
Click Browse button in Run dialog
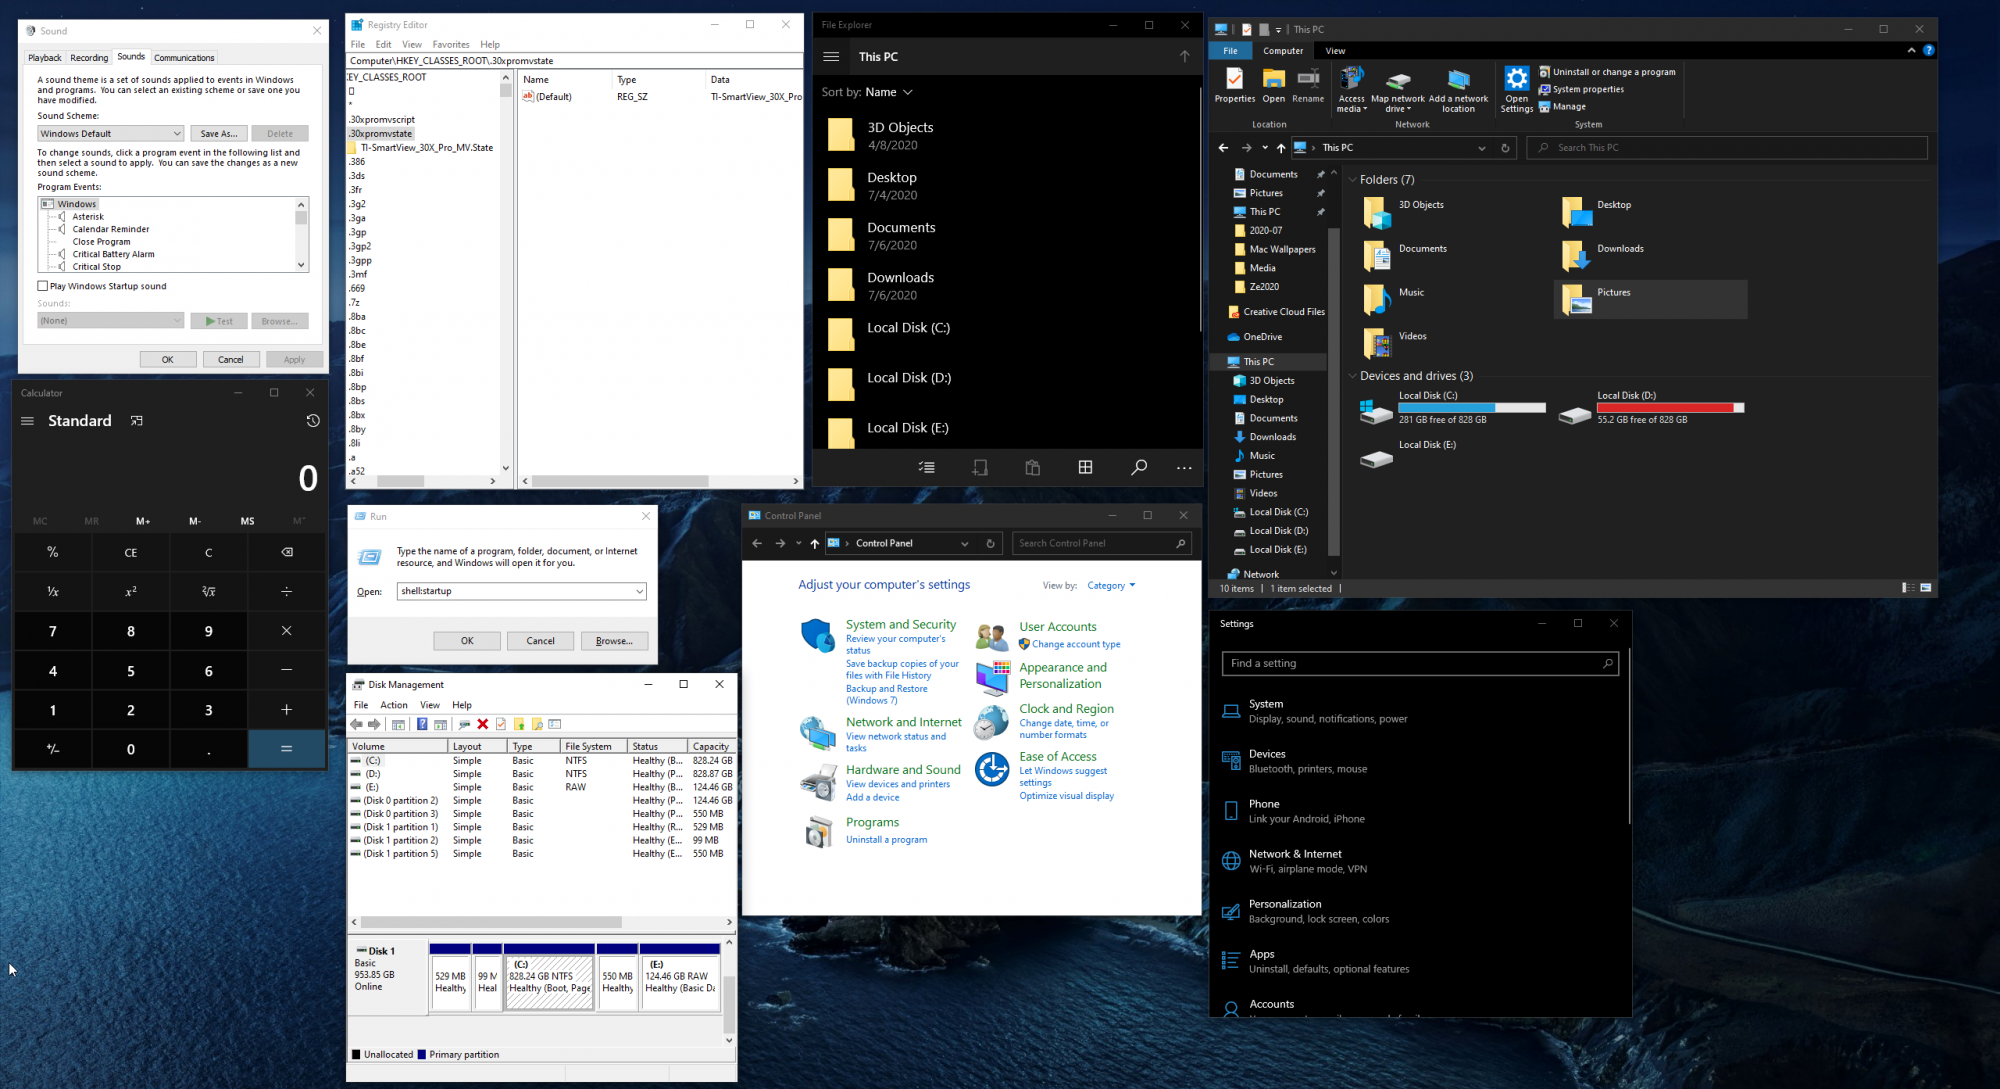click(x=614, y=641)
